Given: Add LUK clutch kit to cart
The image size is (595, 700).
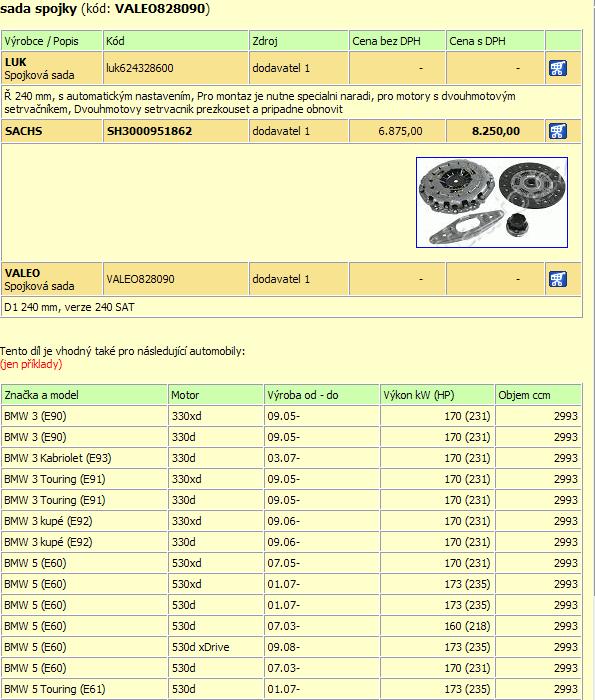Looking at the screenshot, I should click(x=558, y=68).
